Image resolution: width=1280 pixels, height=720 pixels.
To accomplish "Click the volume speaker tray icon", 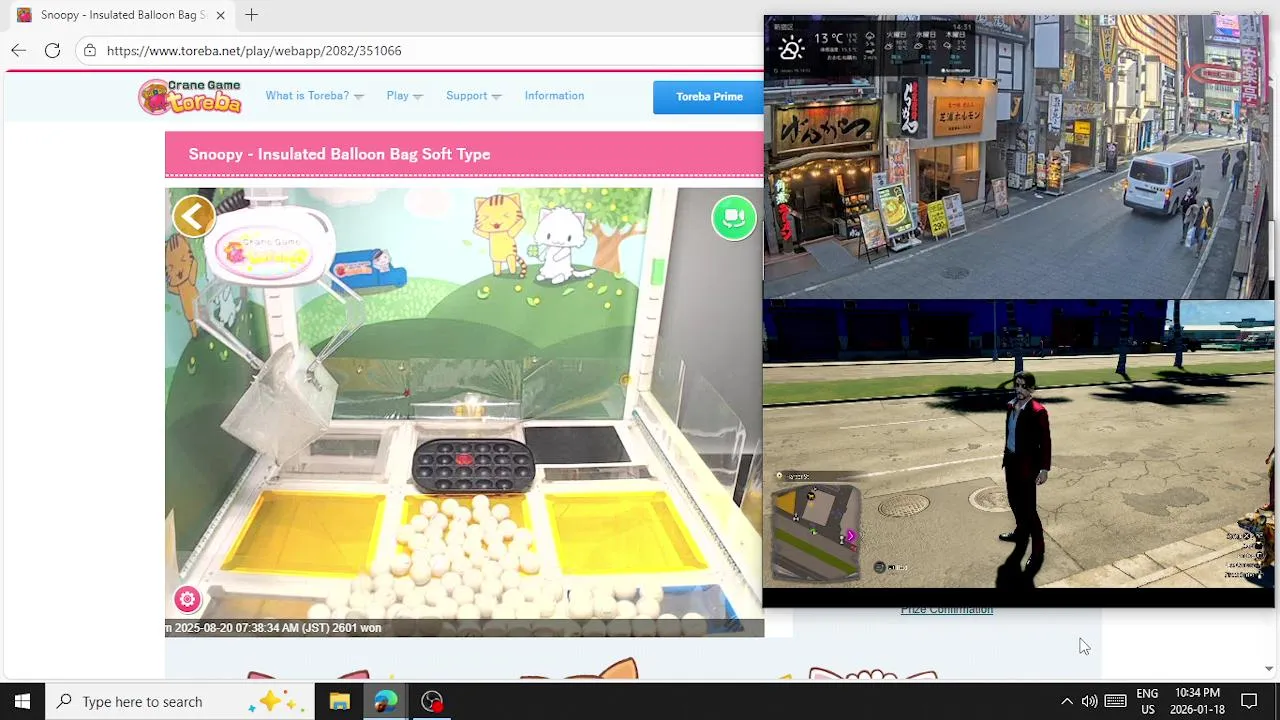I will click(1090, 701).
